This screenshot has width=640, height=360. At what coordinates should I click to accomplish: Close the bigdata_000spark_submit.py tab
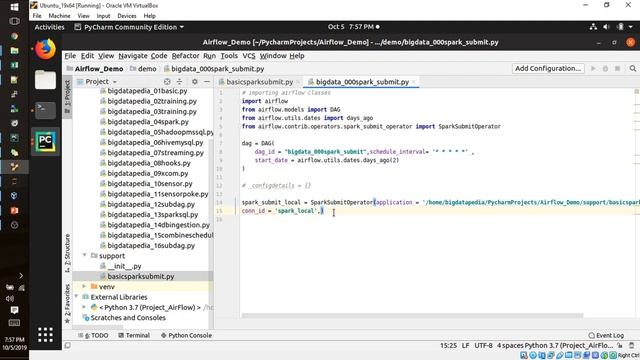click(413, 82)
